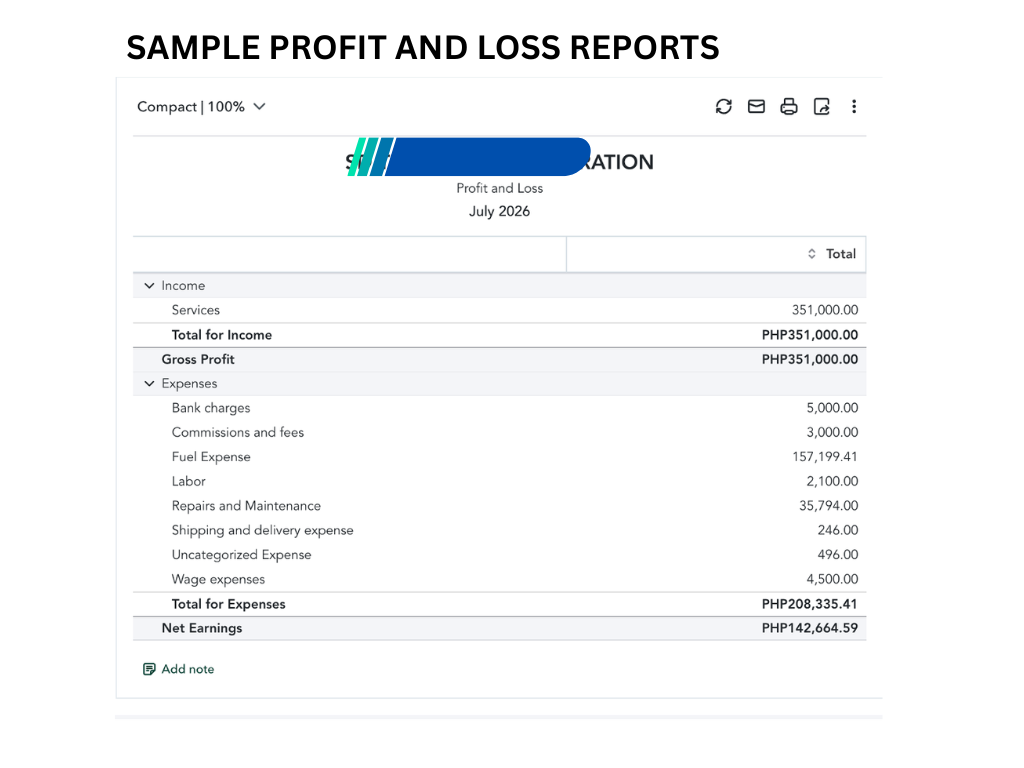The image size is (1024, 768).
Task: Open the Fuel Expense row
Action: 500,457
